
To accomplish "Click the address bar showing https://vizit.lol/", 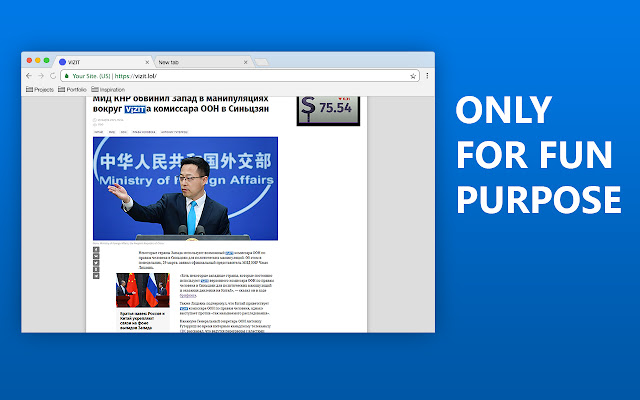I will click(240, 76).
